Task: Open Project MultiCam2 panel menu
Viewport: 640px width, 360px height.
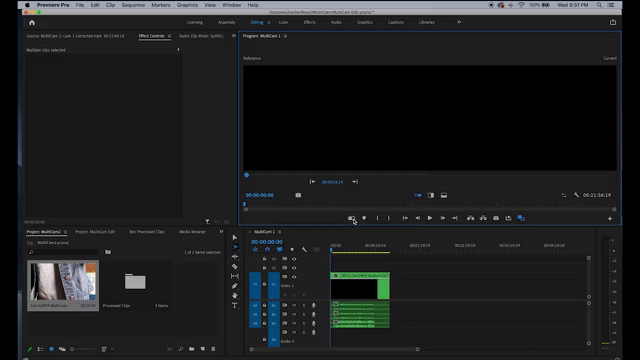Action: pyautogui.click(x=65, y=232)
